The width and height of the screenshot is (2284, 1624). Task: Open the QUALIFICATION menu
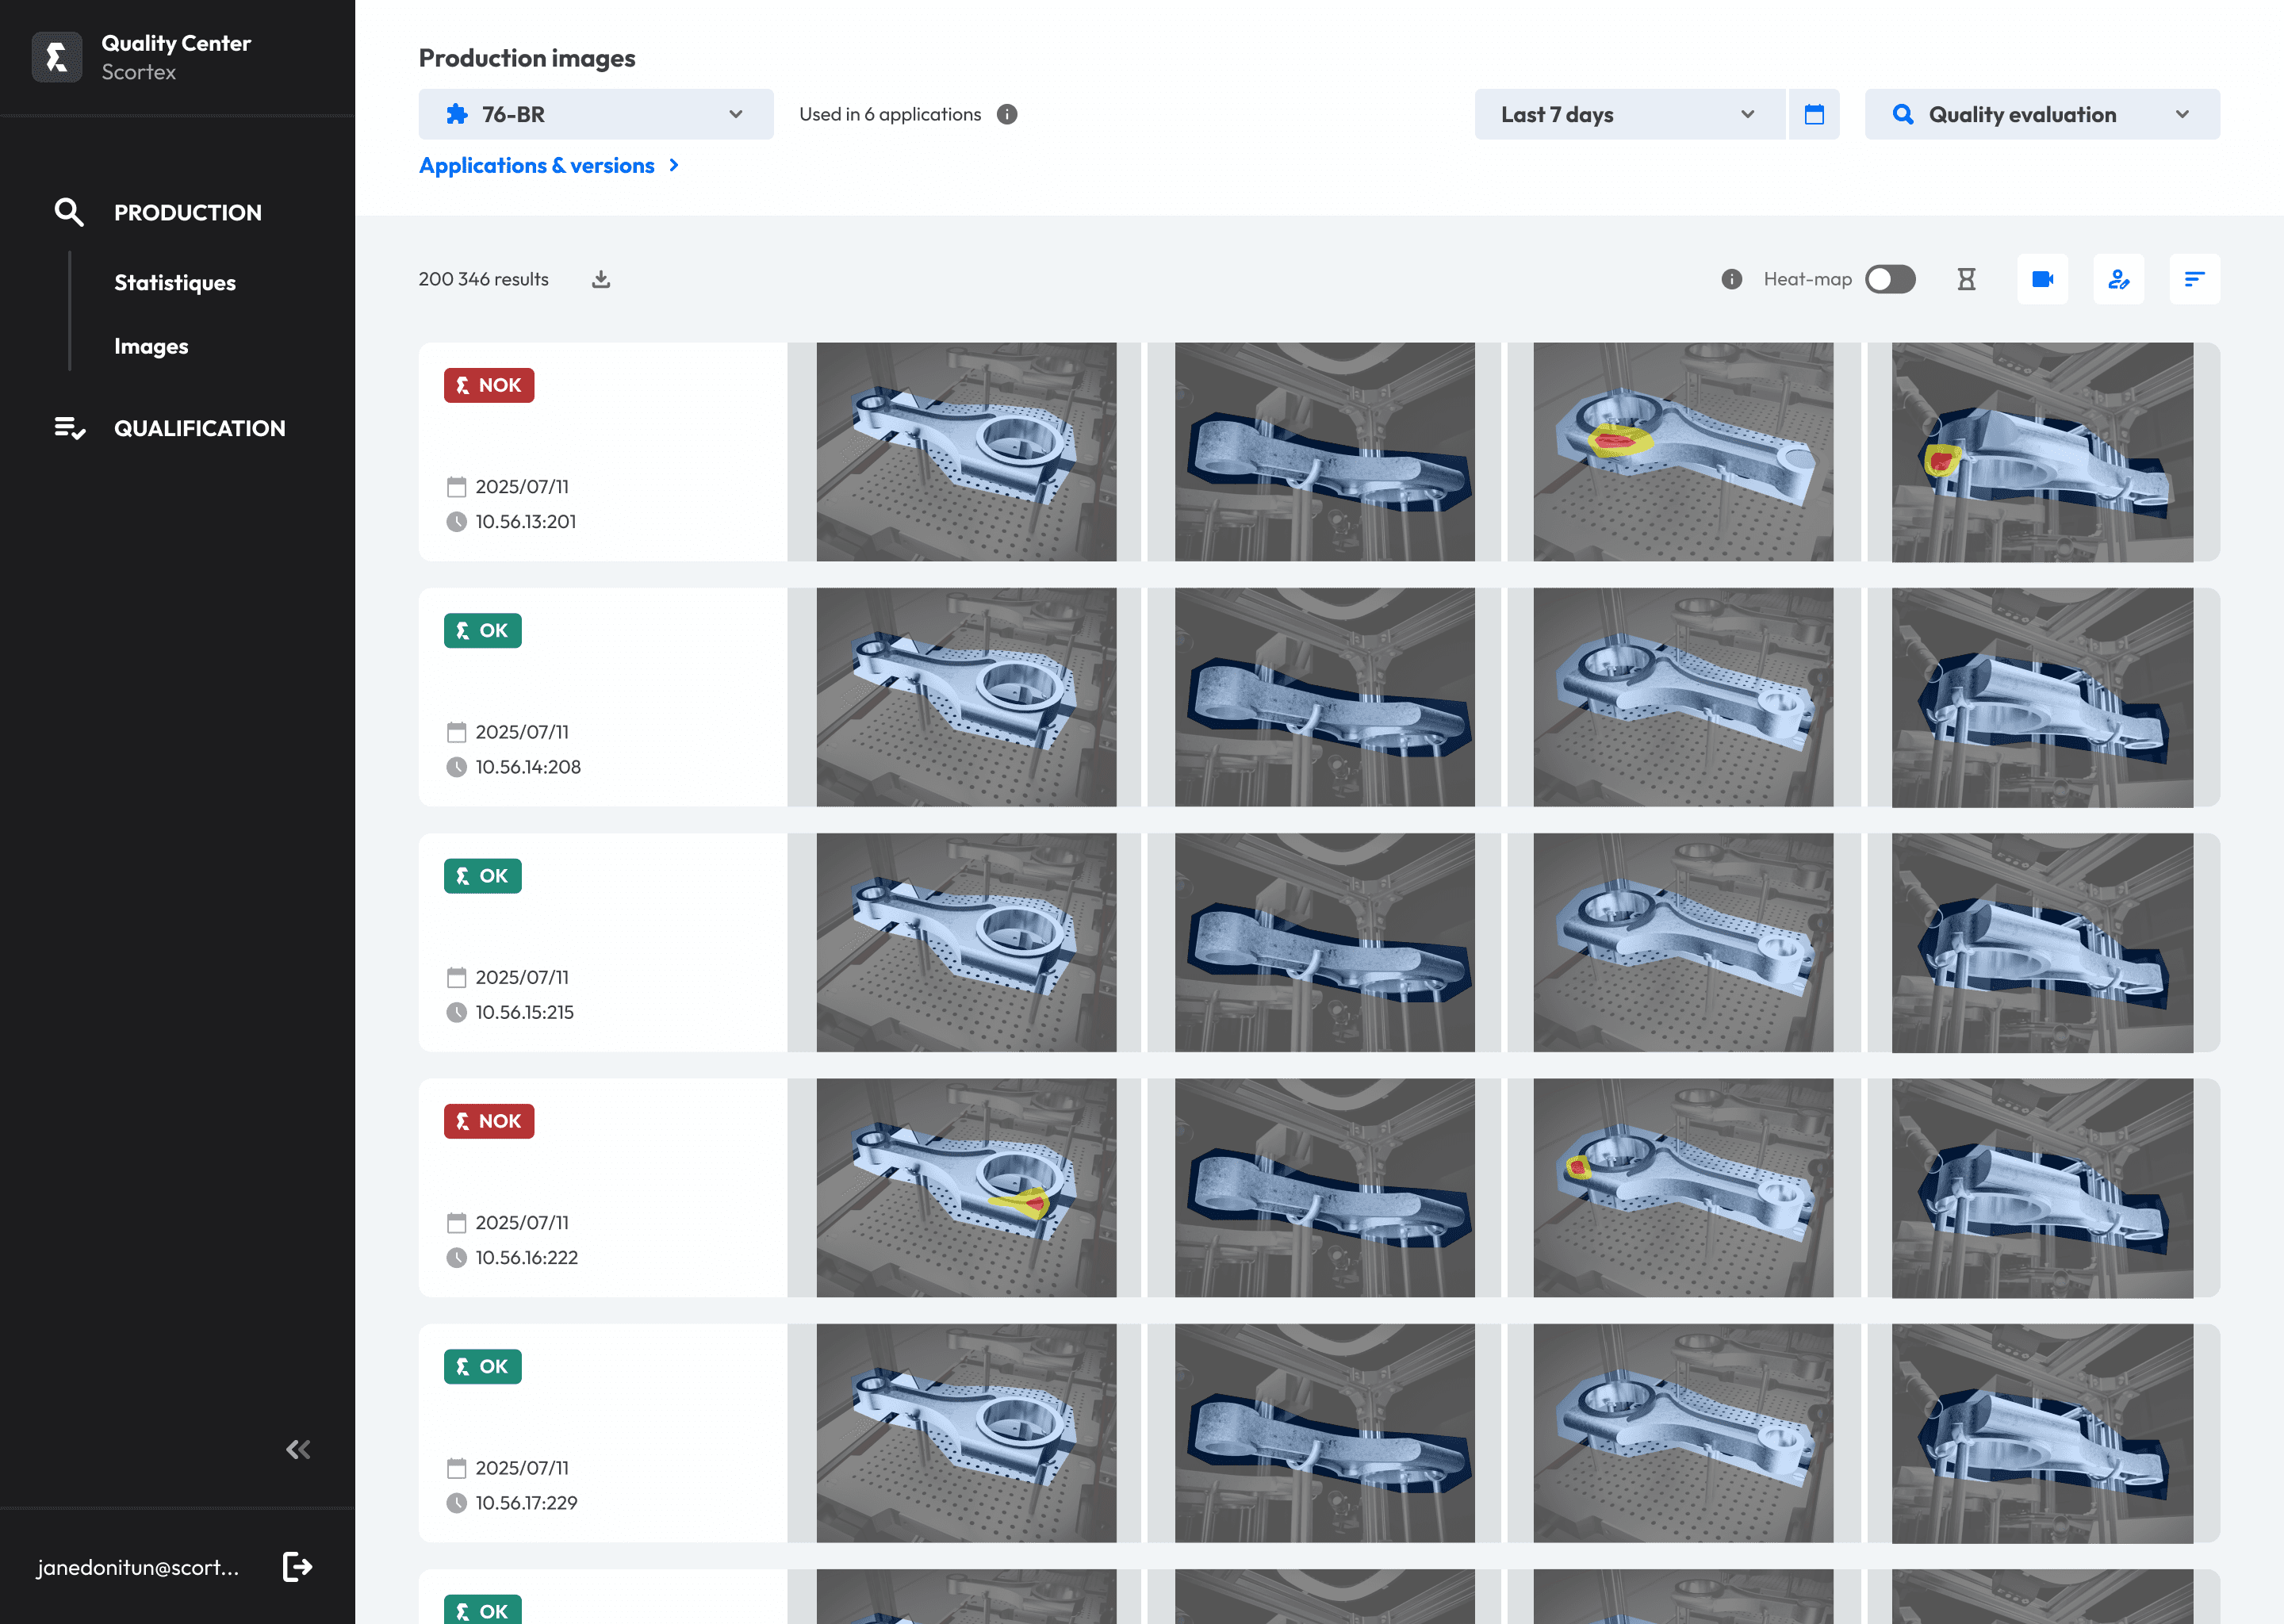pyautogui.click(x=199, y=428)
